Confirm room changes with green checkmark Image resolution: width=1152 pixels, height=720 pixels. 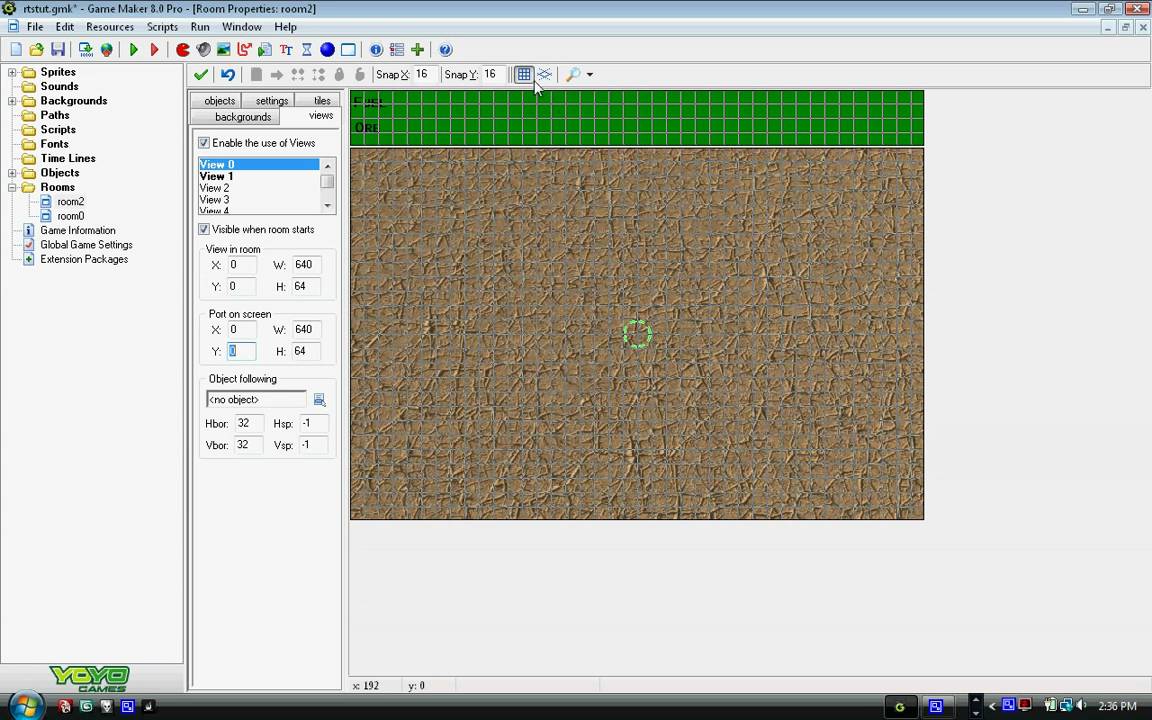(x=201, y=74)
